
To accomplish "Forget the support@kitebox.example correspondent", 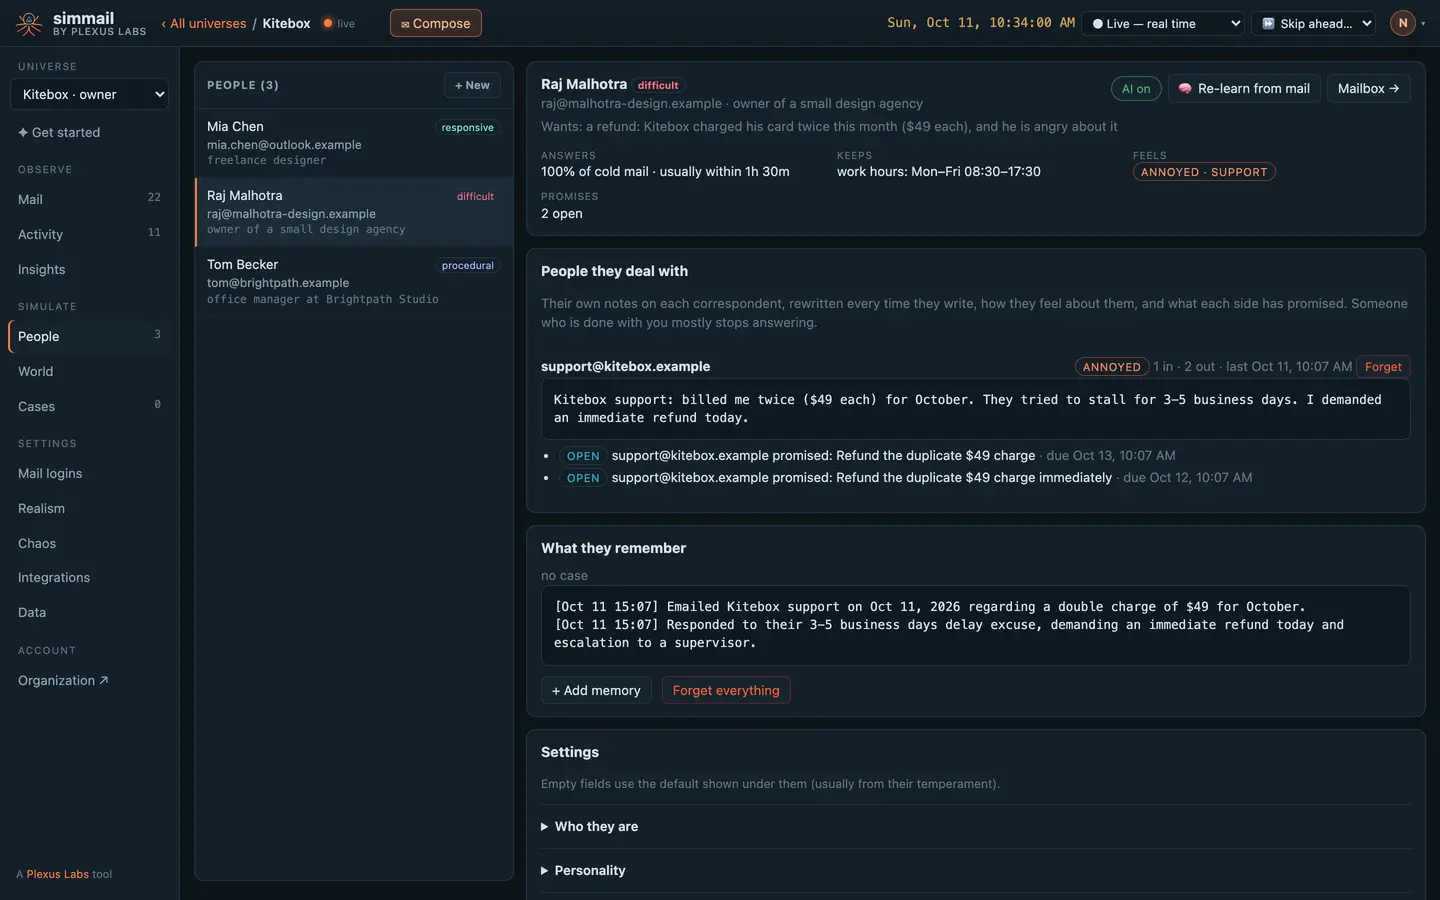I will (x=1383, y=367).
